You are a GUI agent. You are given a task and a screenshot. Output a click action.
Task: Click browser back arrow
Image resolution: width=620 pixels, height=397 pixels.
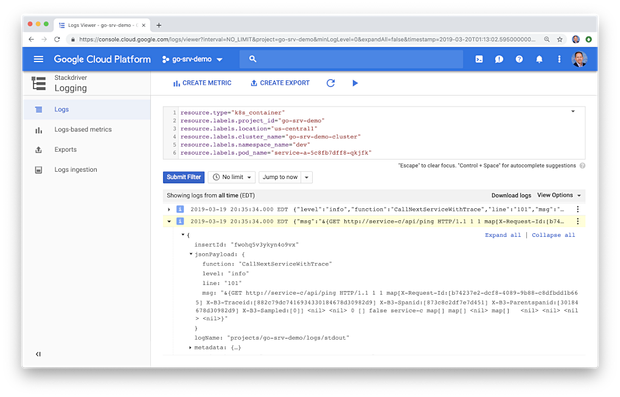point(31,39)
